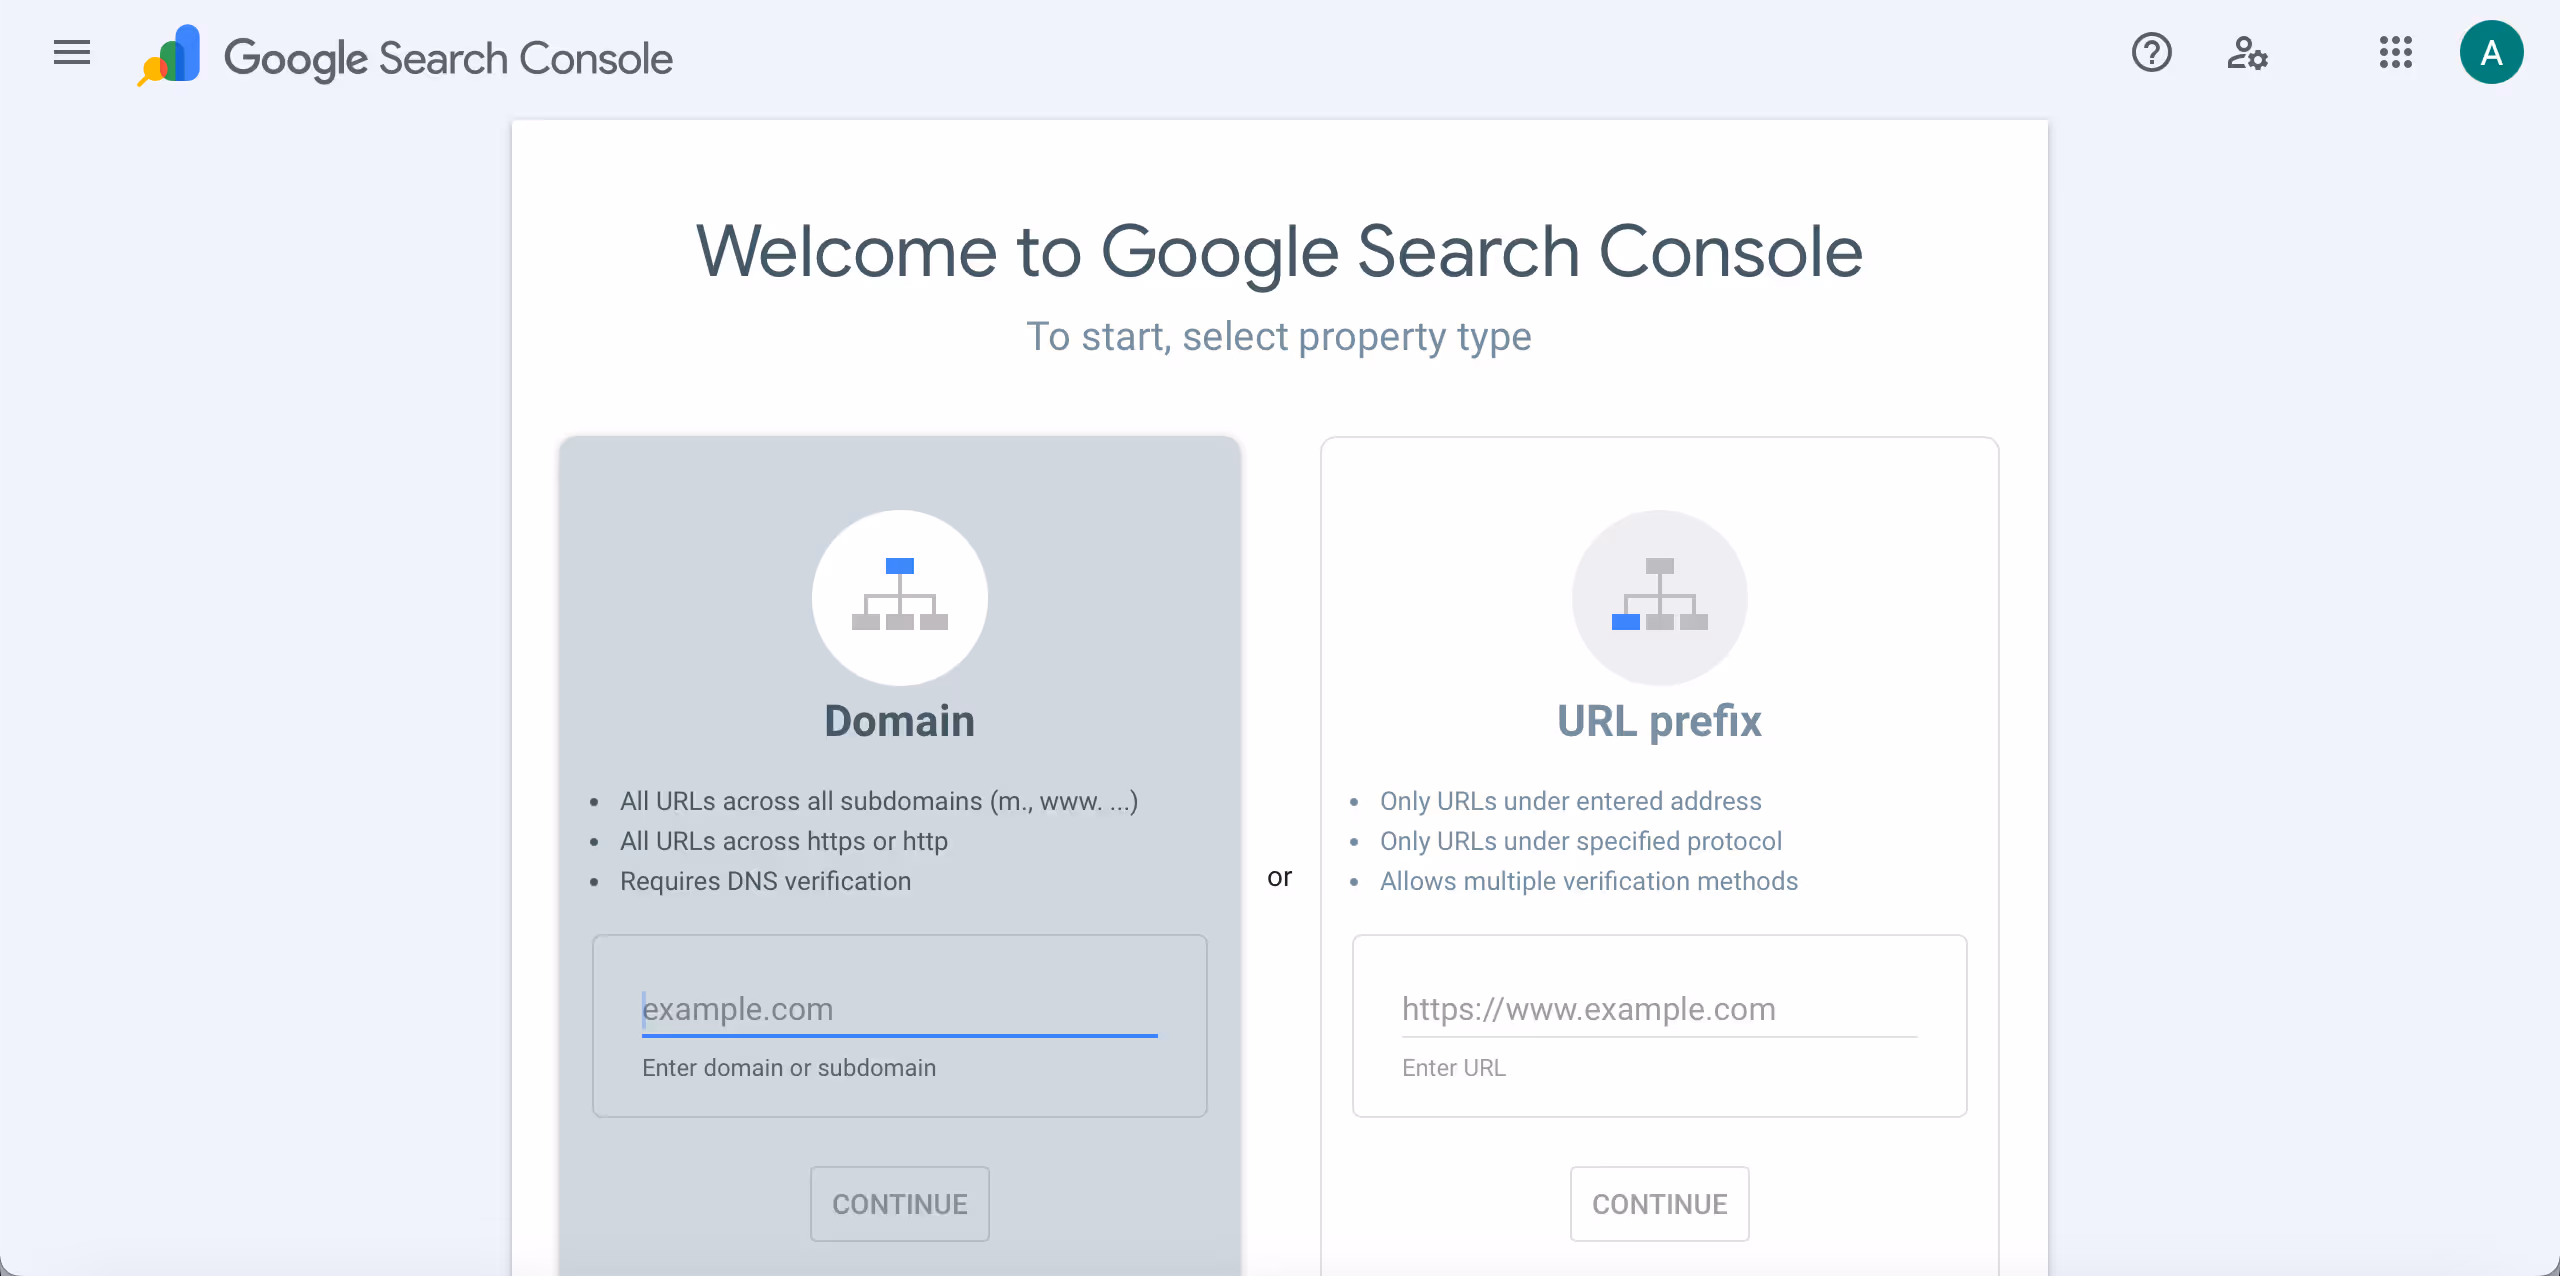Click the Google Search Console logo icon
Image resolution: width=2560 pixels, height=1276 pixels.
click(170, 55)
